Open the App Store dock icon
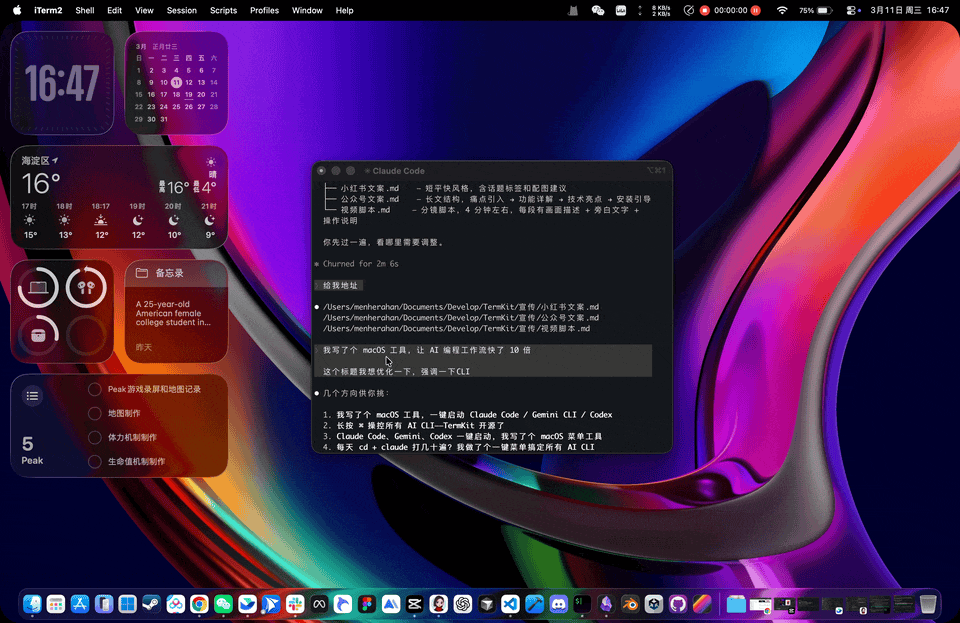 click(80, 605)
